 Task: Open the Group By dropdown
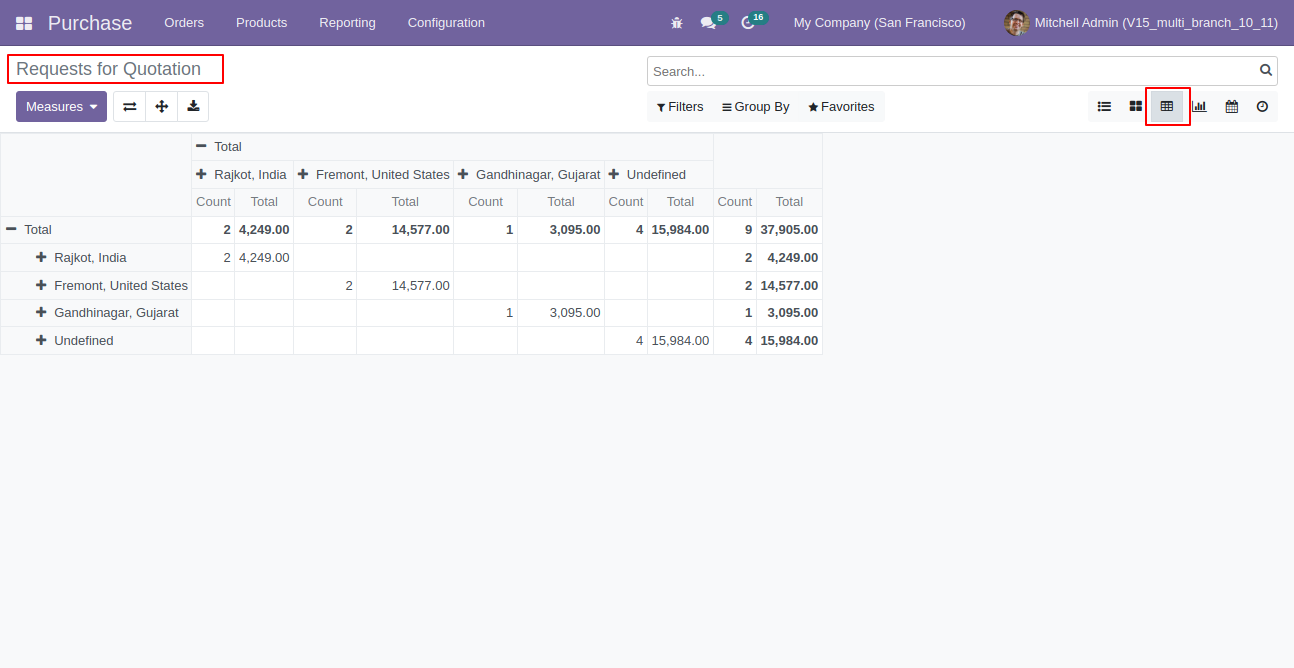tap(756, 107)
